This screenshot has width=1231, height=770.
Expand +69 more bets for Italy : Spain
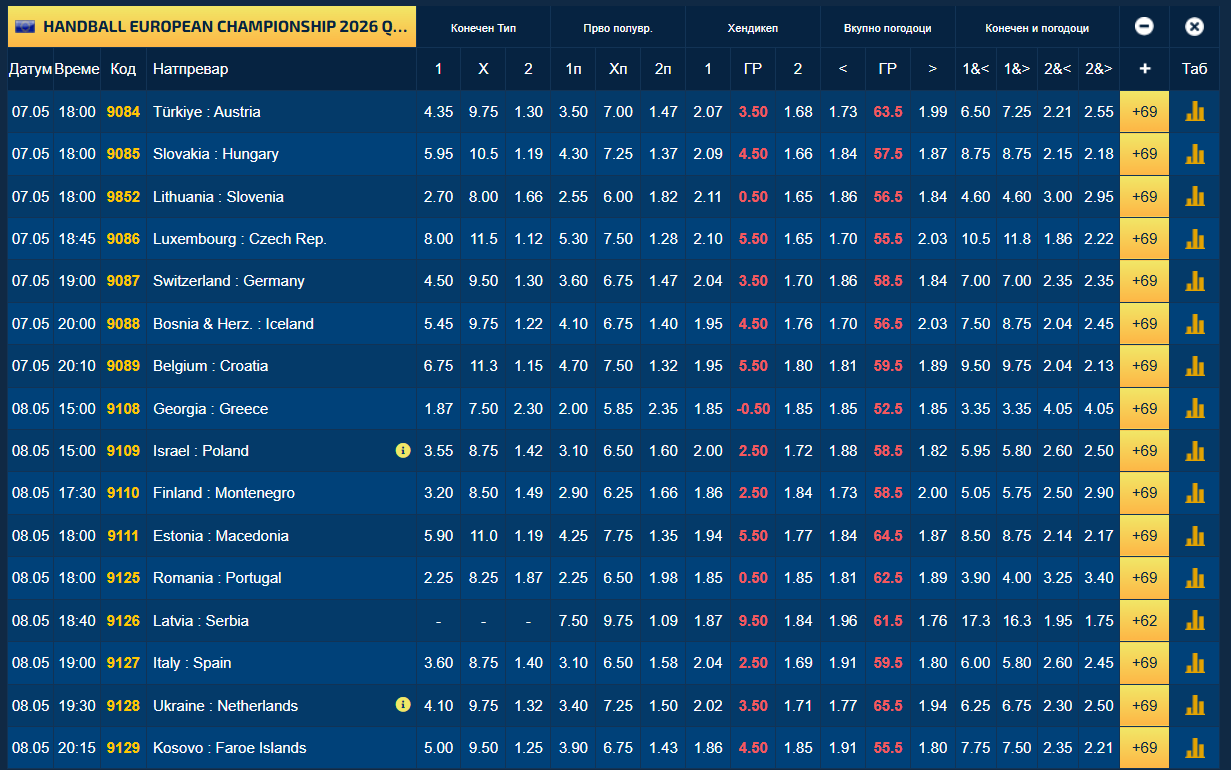click(x=1145, y=663)
